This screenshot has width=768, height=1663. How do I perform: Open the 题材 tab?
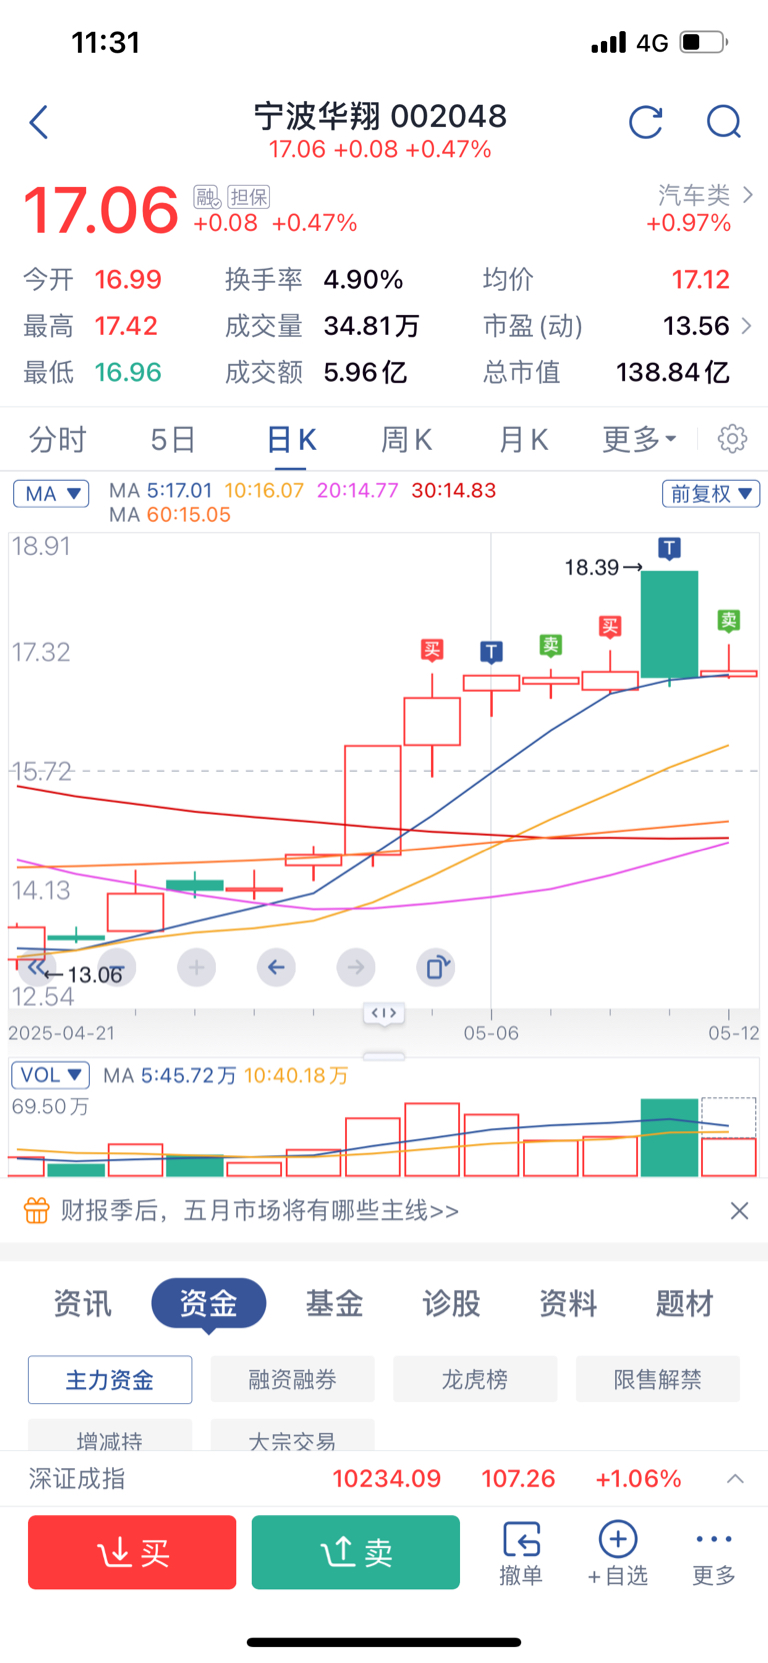685,1303
